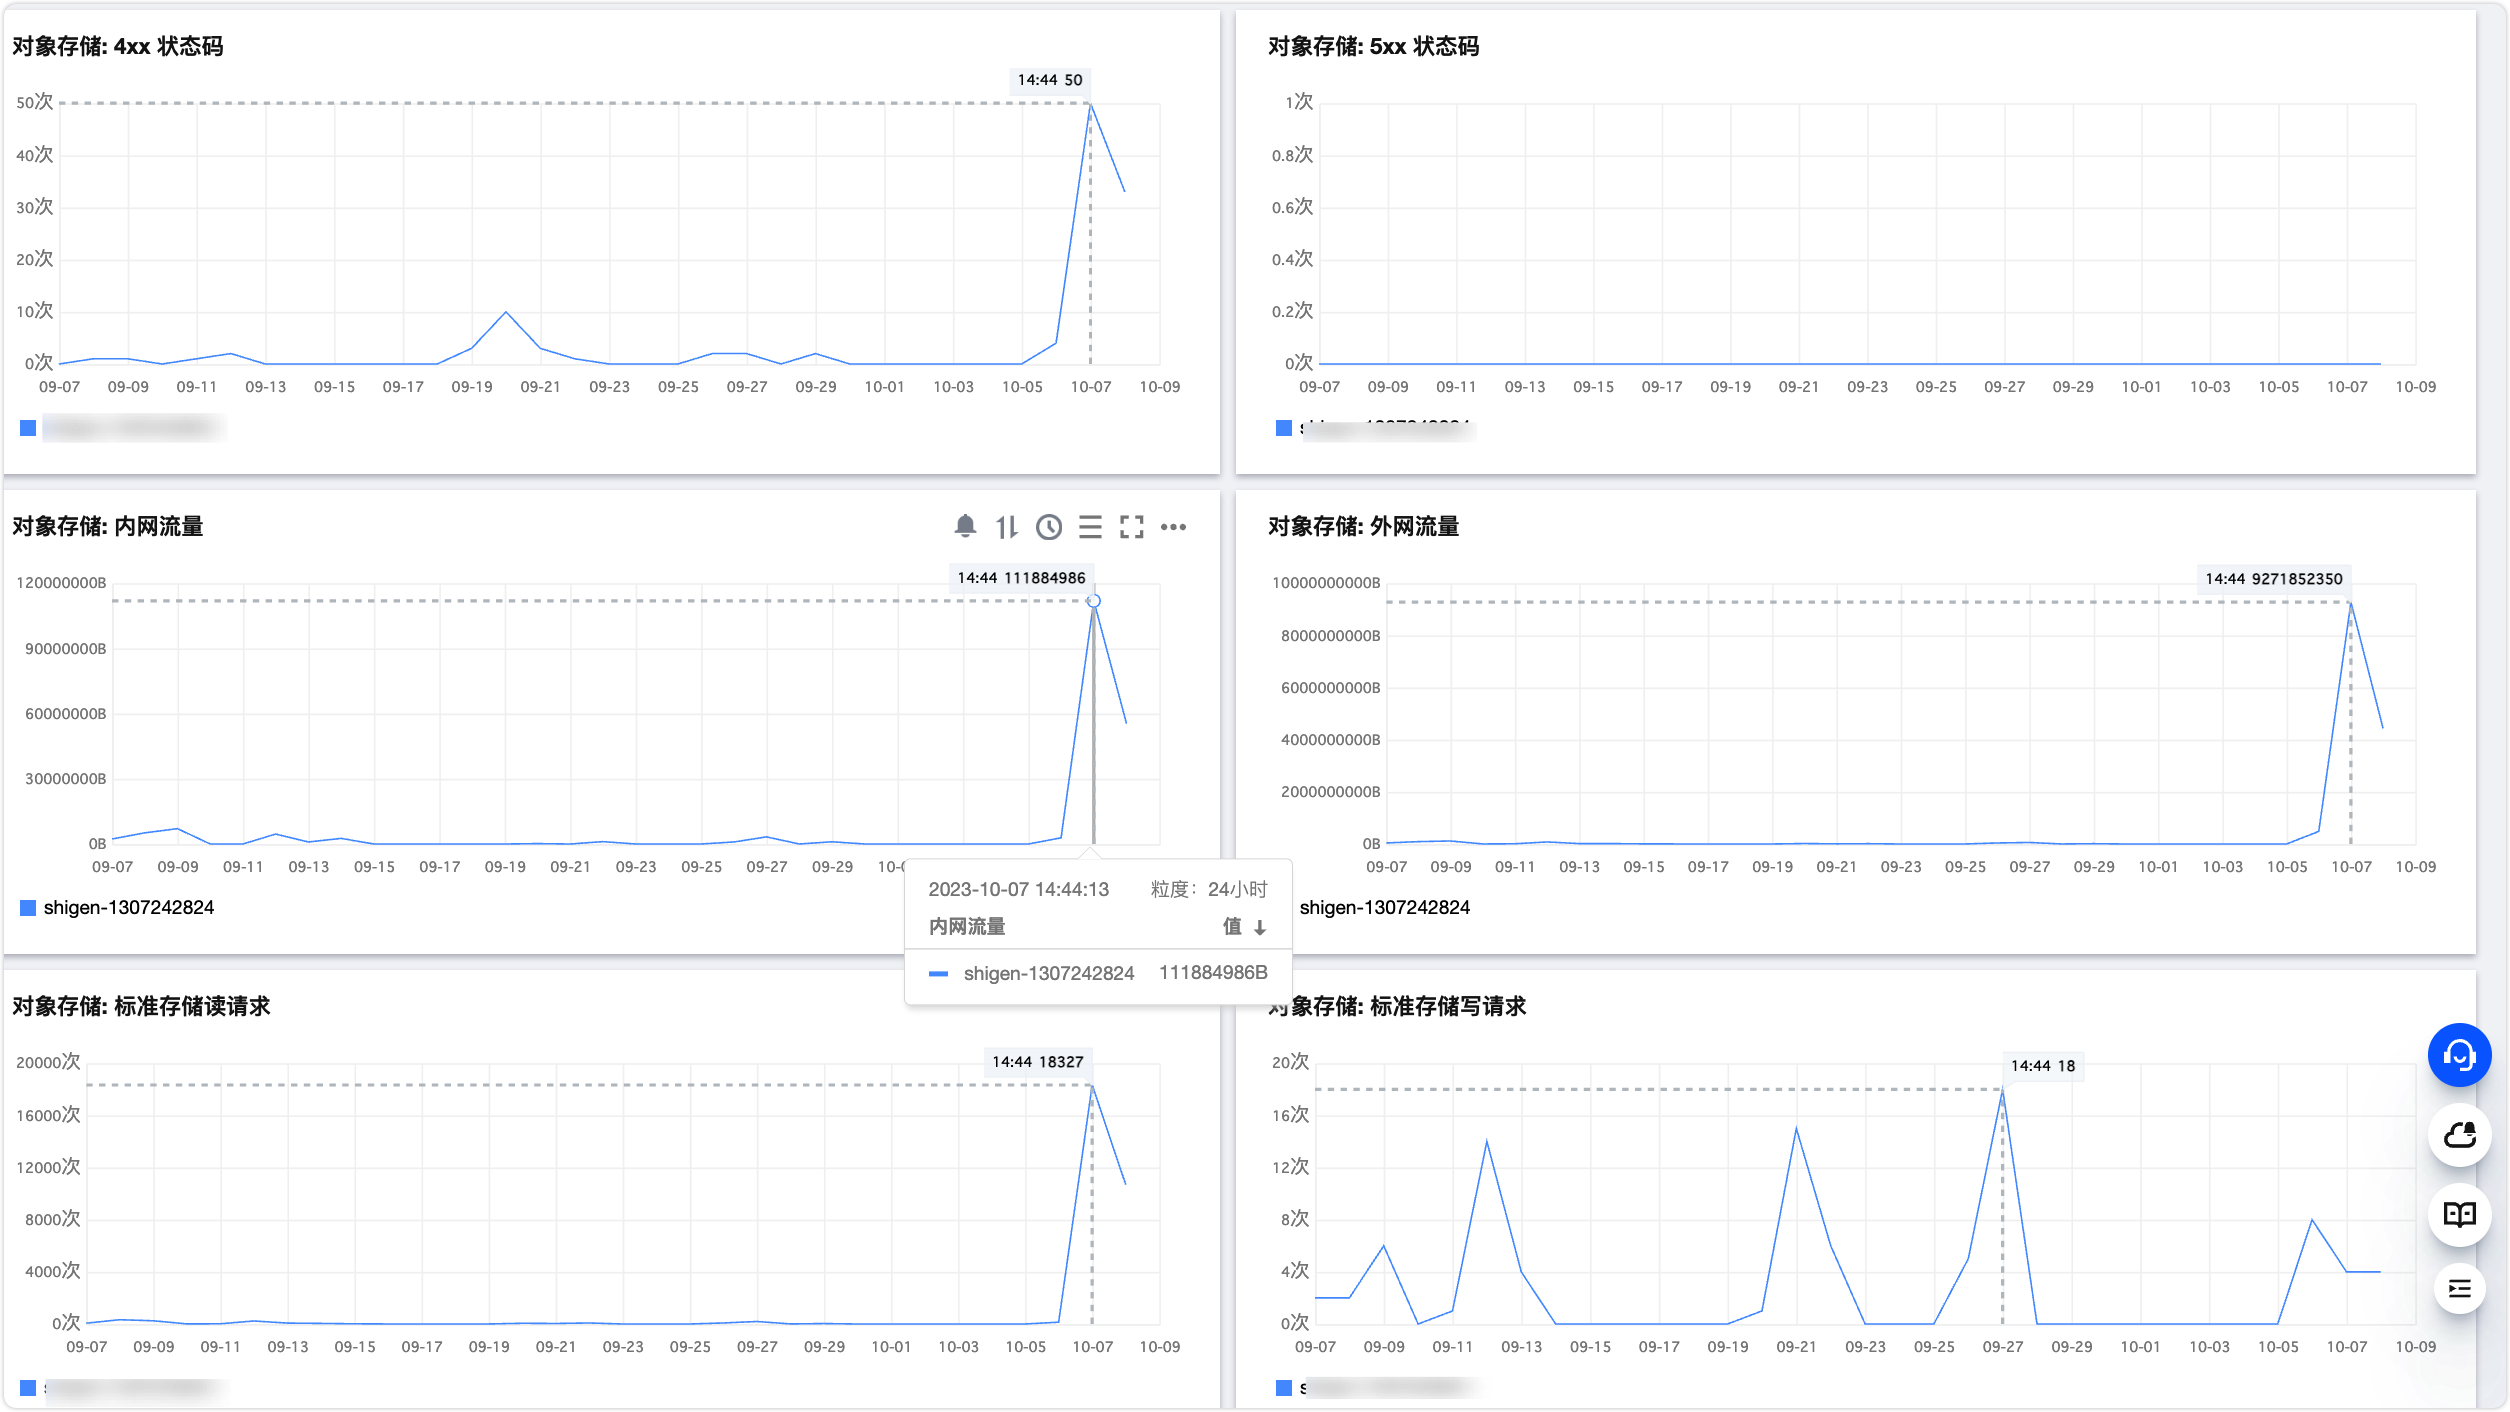Viewport: 2510px width, 1412px height.
Task: Open the three-dot more options menu
Action: (x=1173, y=527)
